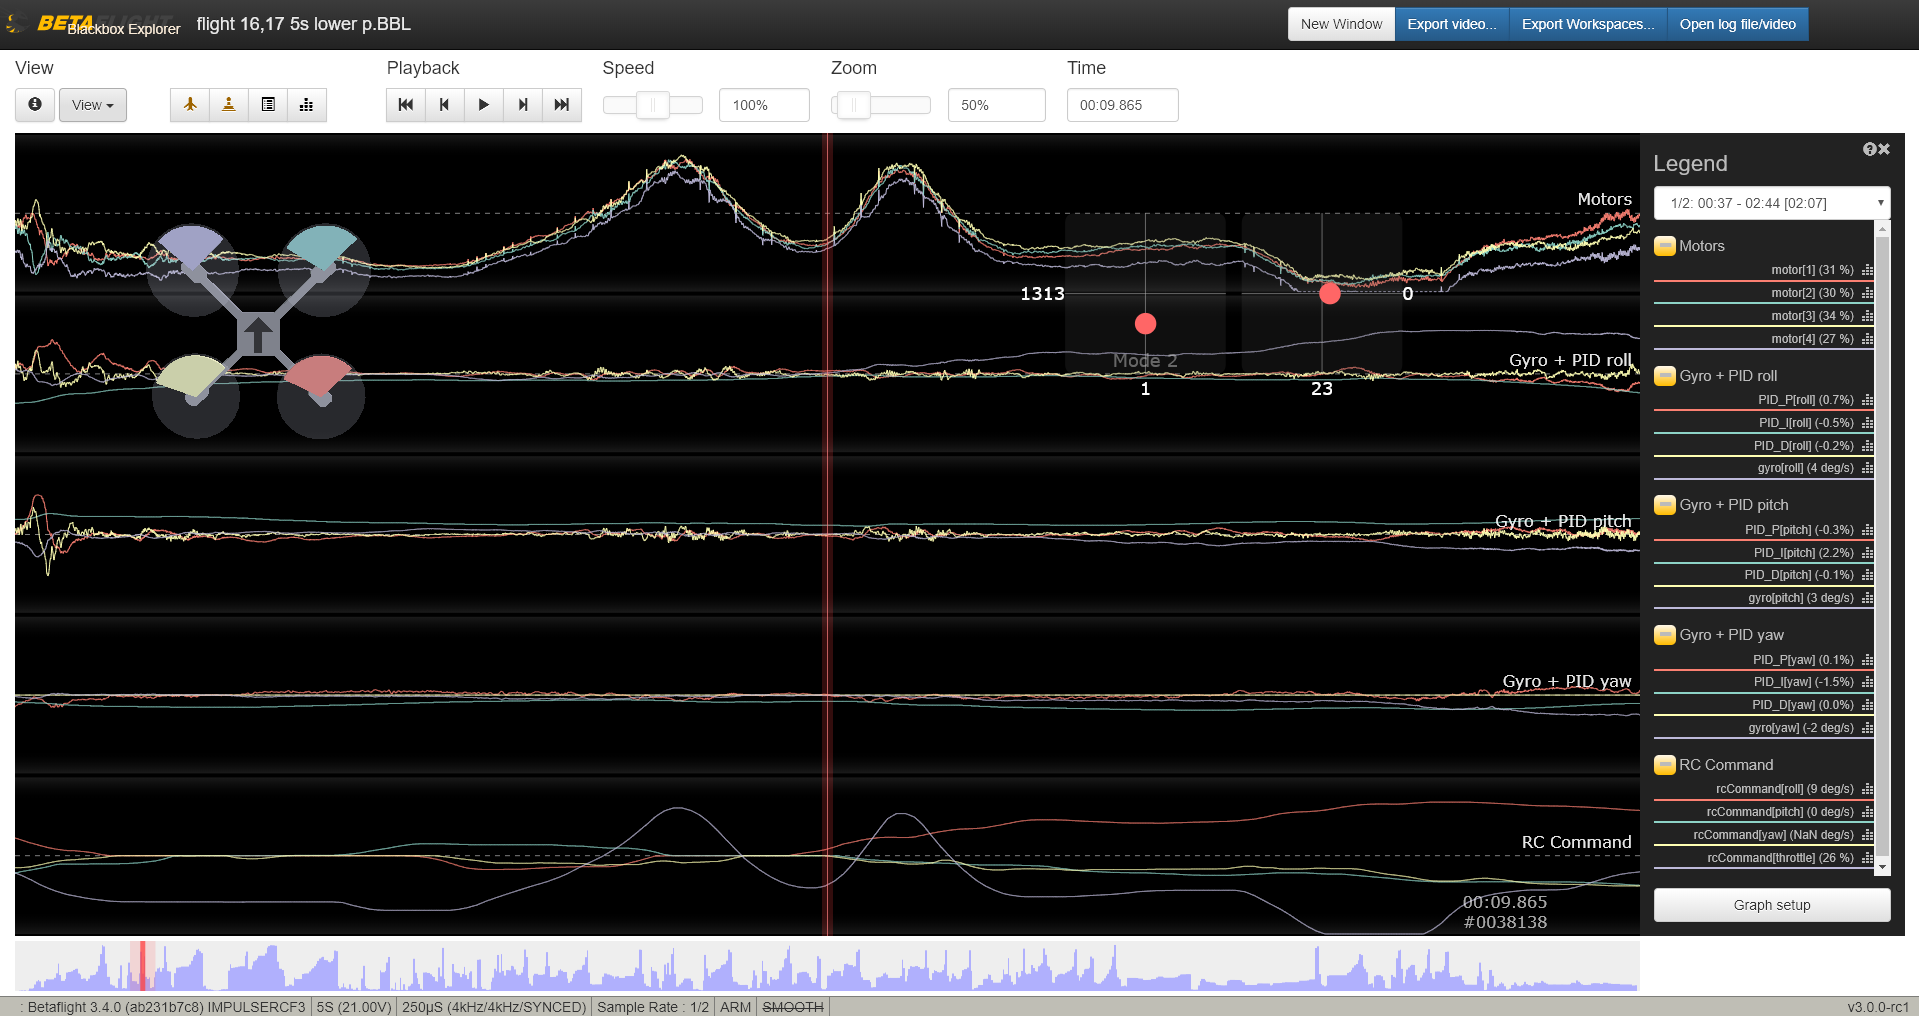
Task: Close the Legend panel
Action: point(1884,148)
